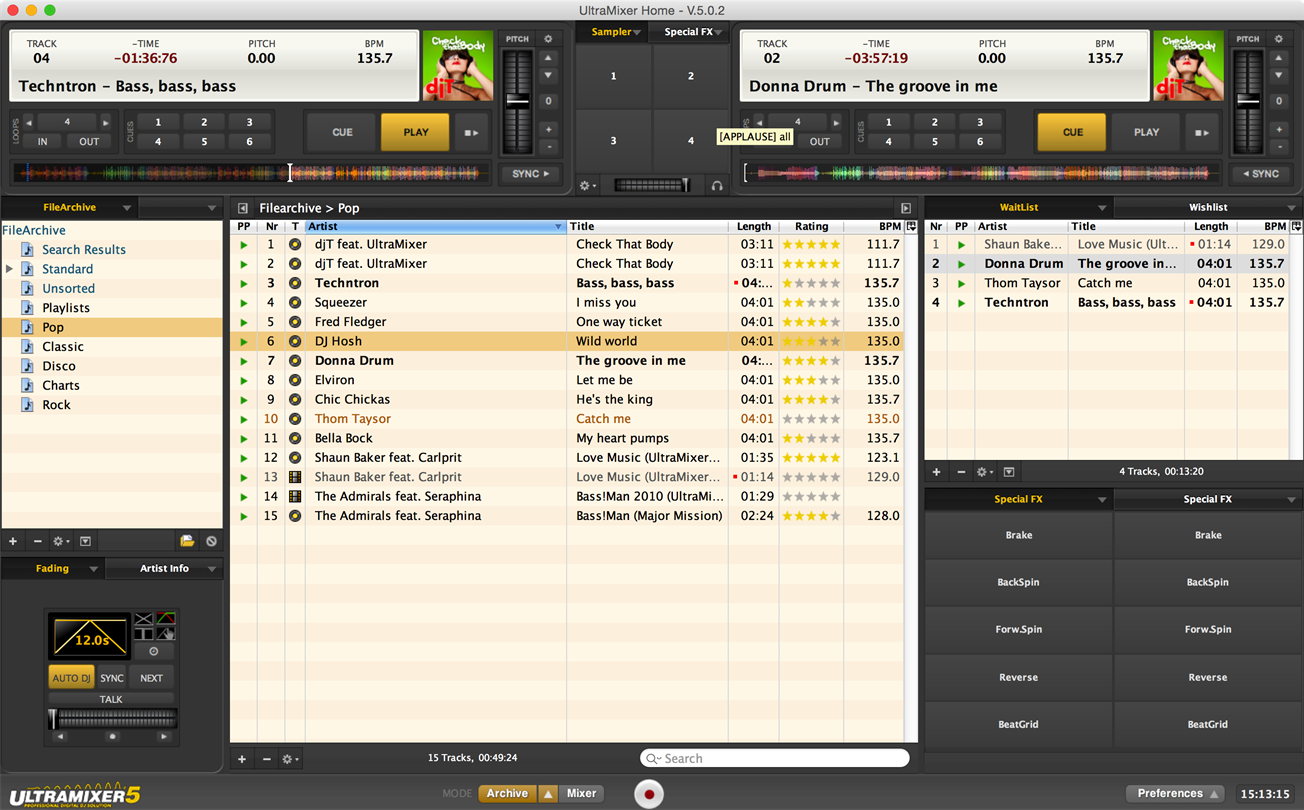Click the left deck stop-play icon button

[x=471, y=132]
